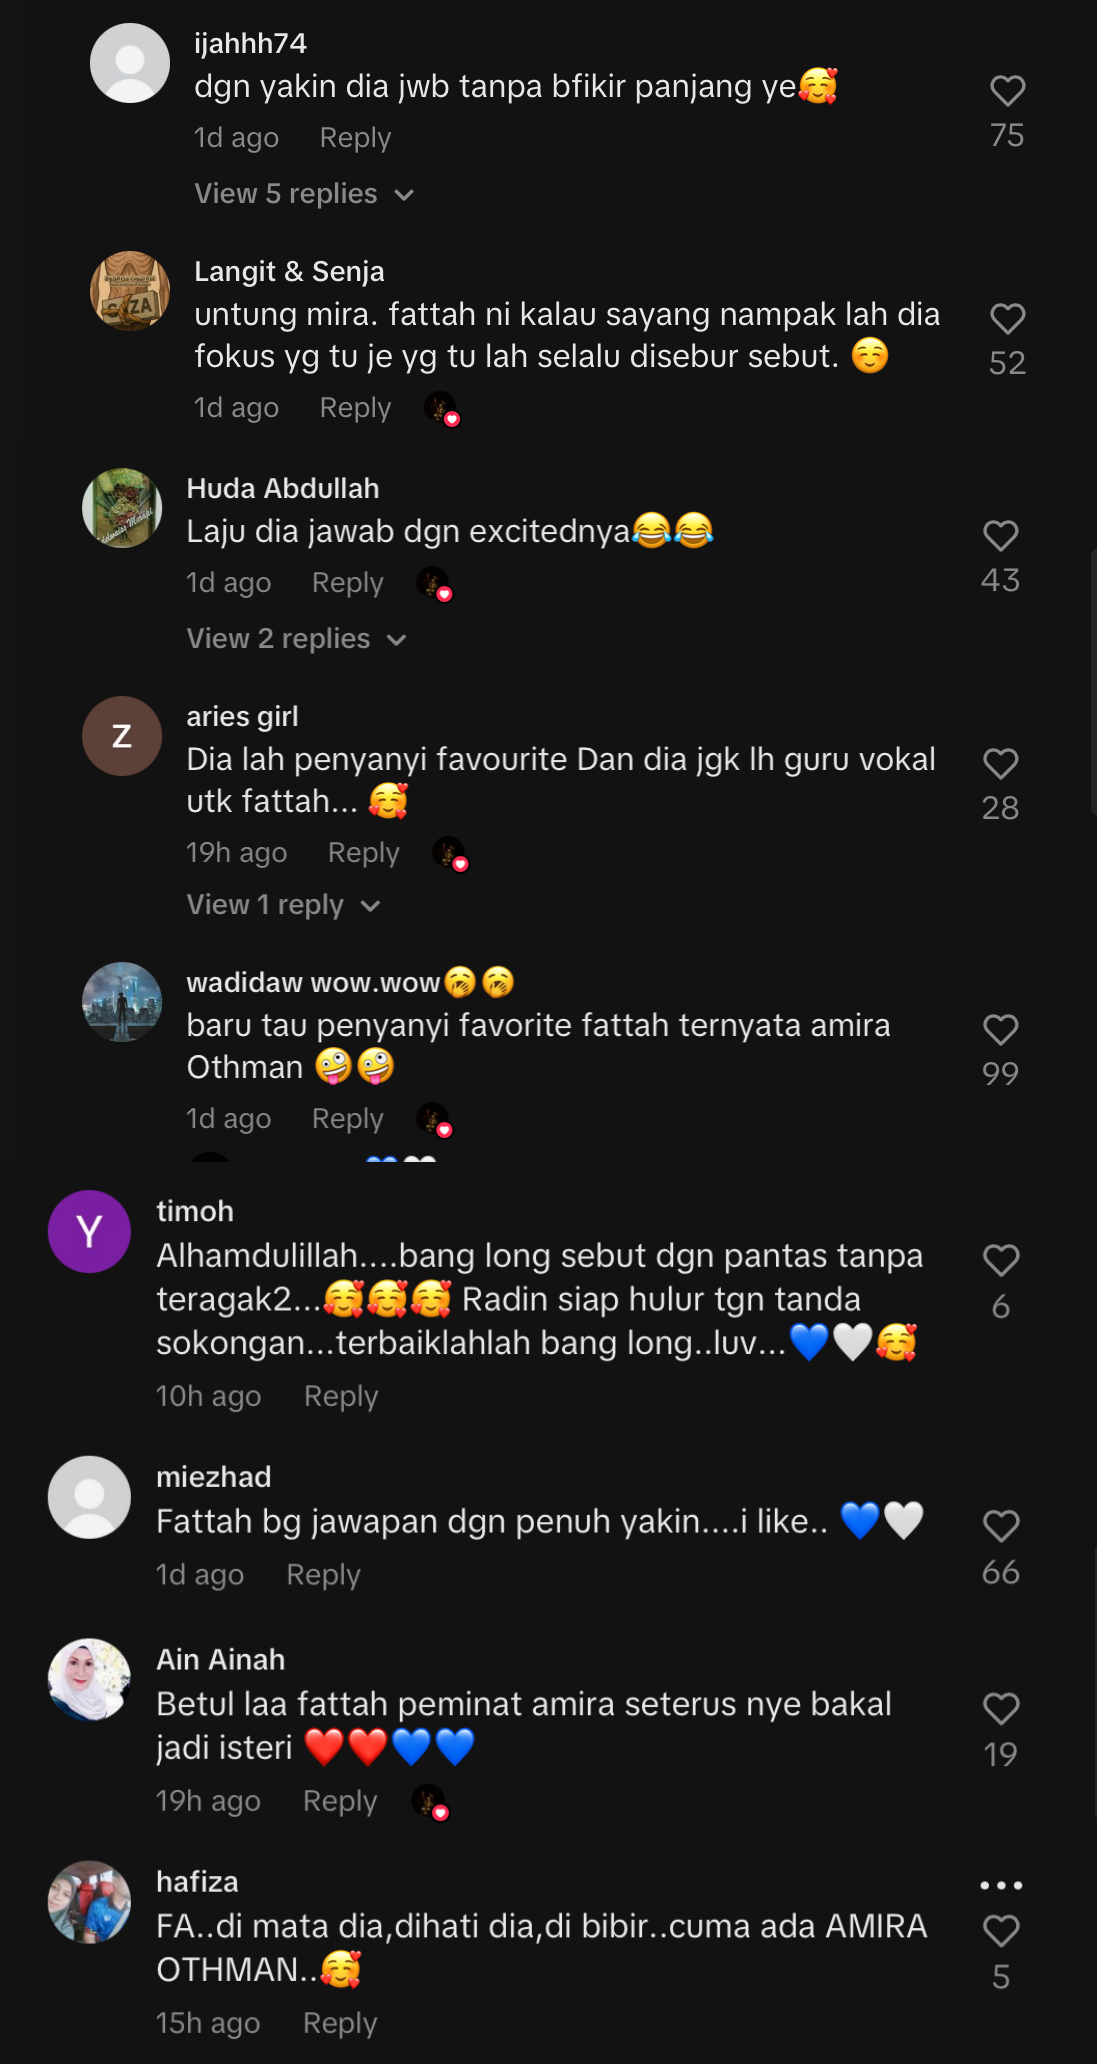This screenshot has width=1097, height=2064.
Task: Open the three-dot menu on hafiza's comment
Action: 1001,1885
